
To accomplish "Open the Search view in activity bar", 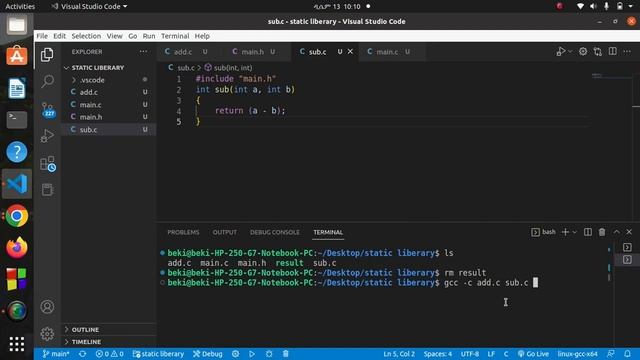I will click(47, 81).
